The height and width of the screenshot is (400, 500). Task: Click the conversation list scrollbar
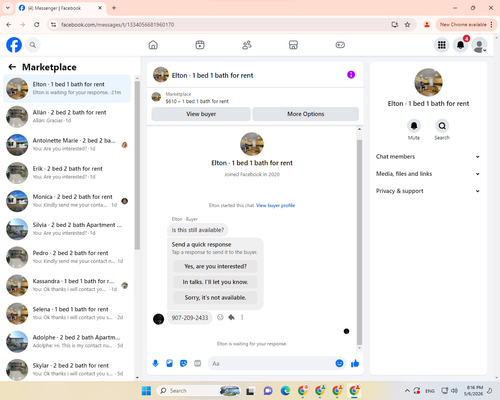click(x=137, y=165)
